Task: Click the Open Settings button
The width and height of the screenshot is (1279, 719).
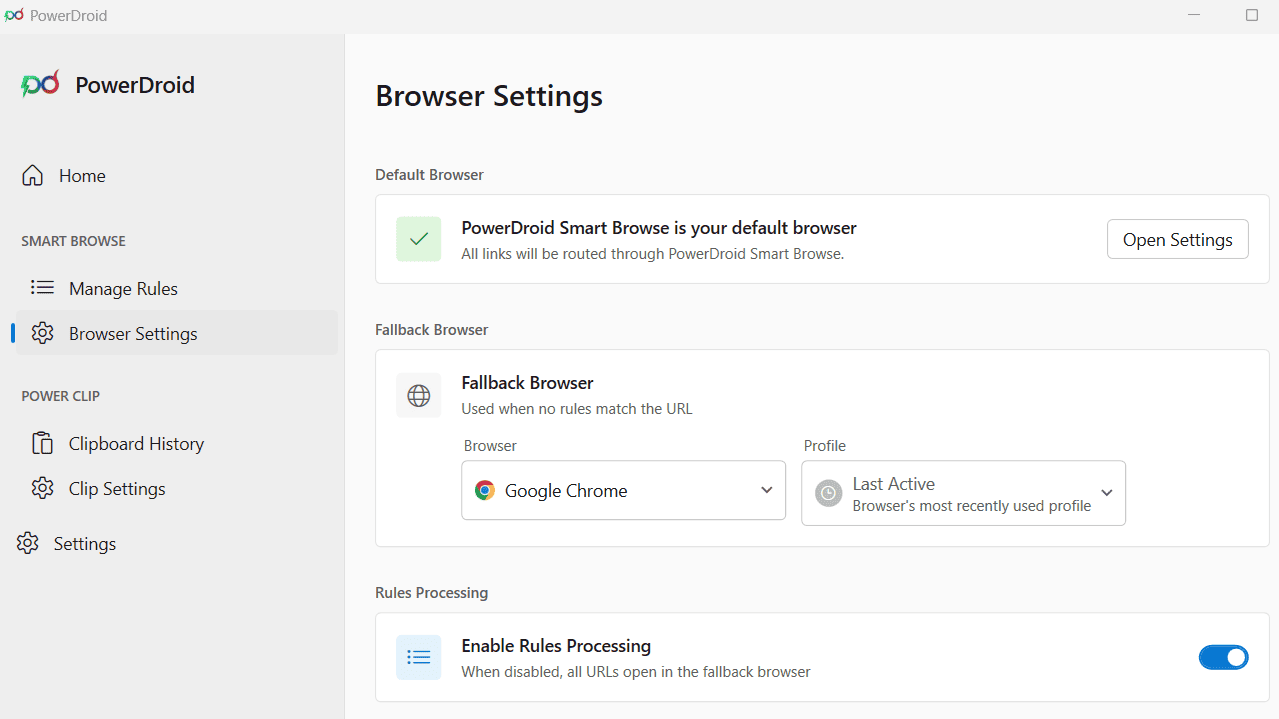Action: click(1177, 239)
